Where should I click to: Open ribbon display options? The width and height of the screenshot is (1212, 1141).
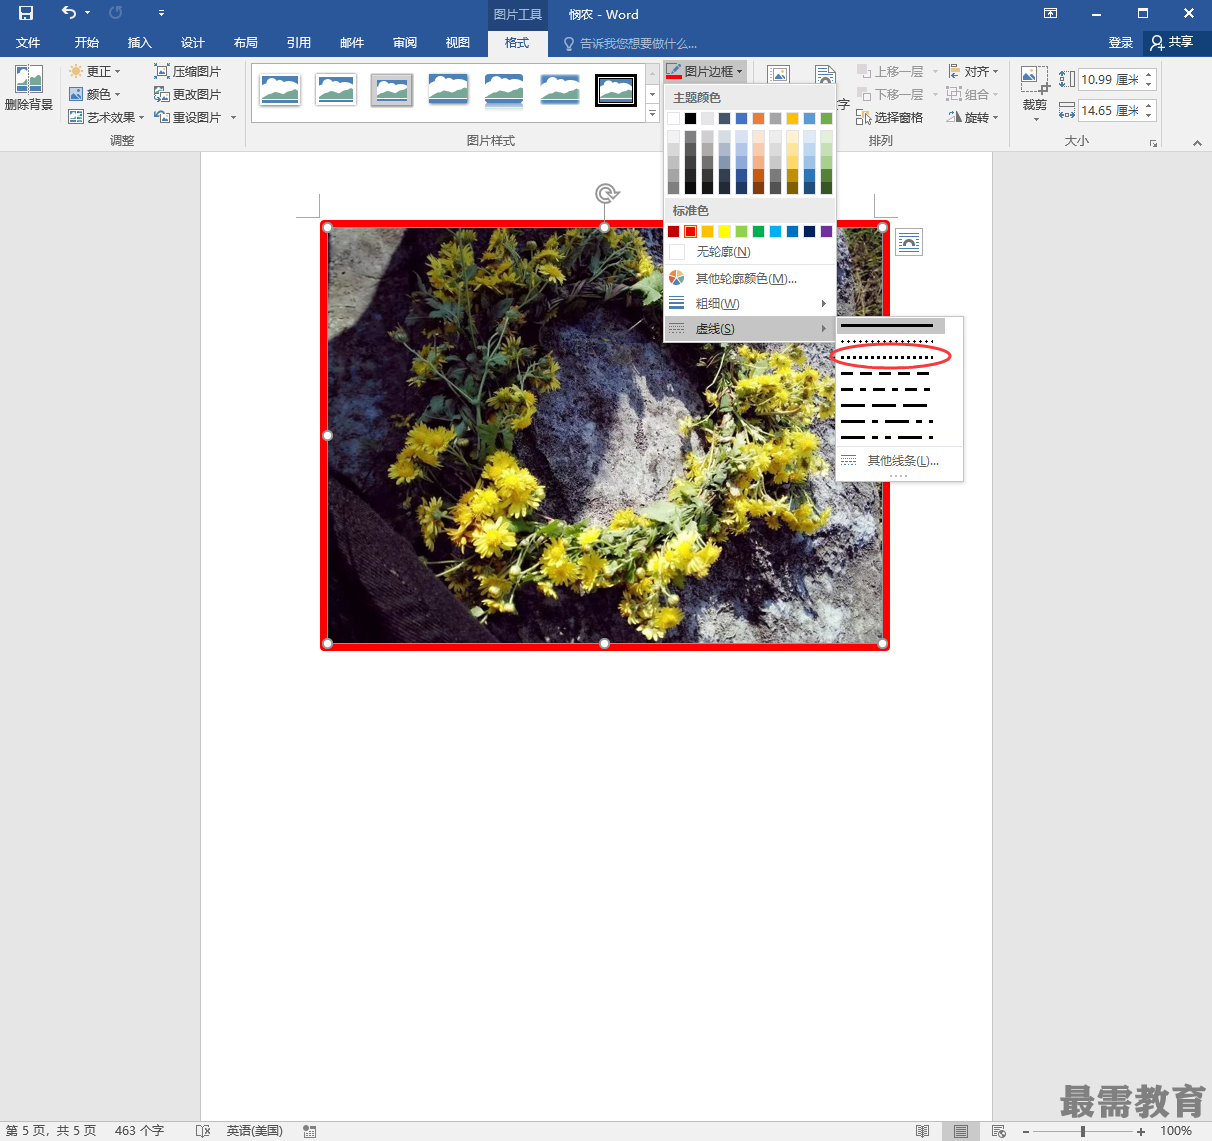(1050, 13)
